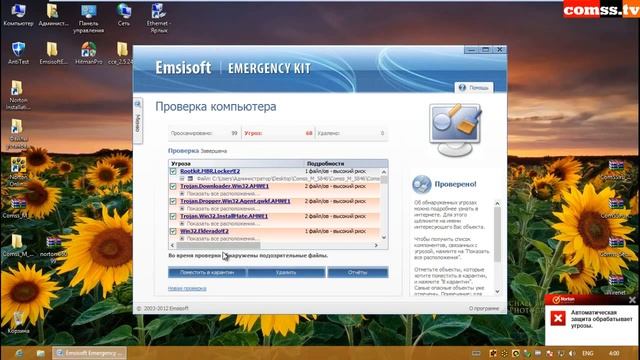Click the Угроза column header
640x360 pixels.
click(236, 163)
